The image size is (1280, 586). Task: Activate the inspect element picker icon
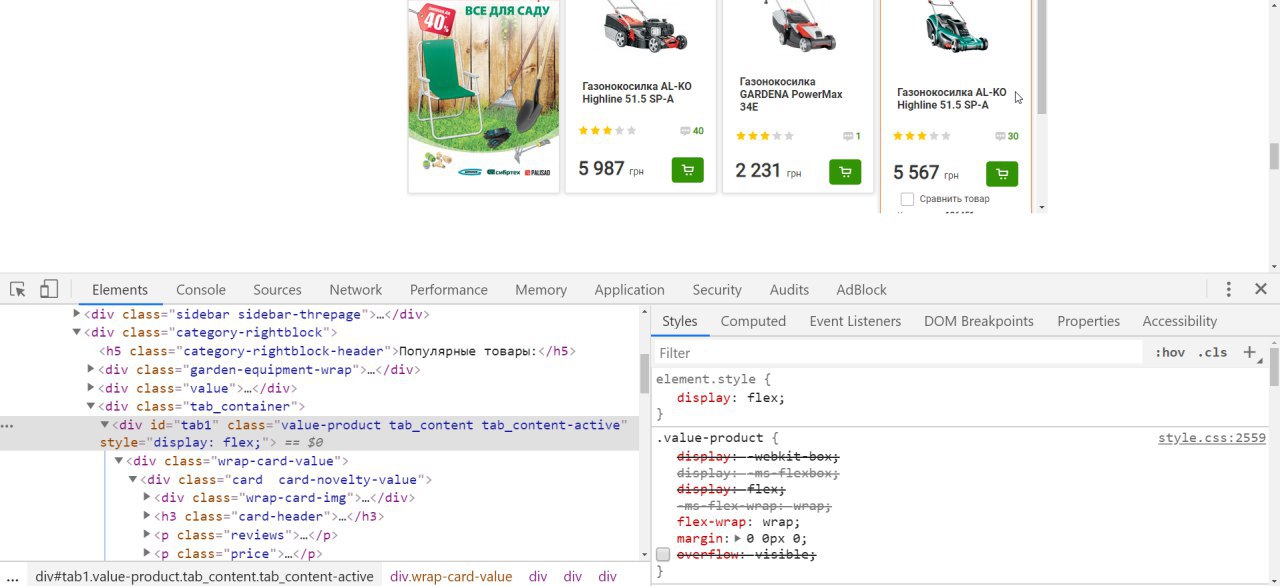[18, 289]
